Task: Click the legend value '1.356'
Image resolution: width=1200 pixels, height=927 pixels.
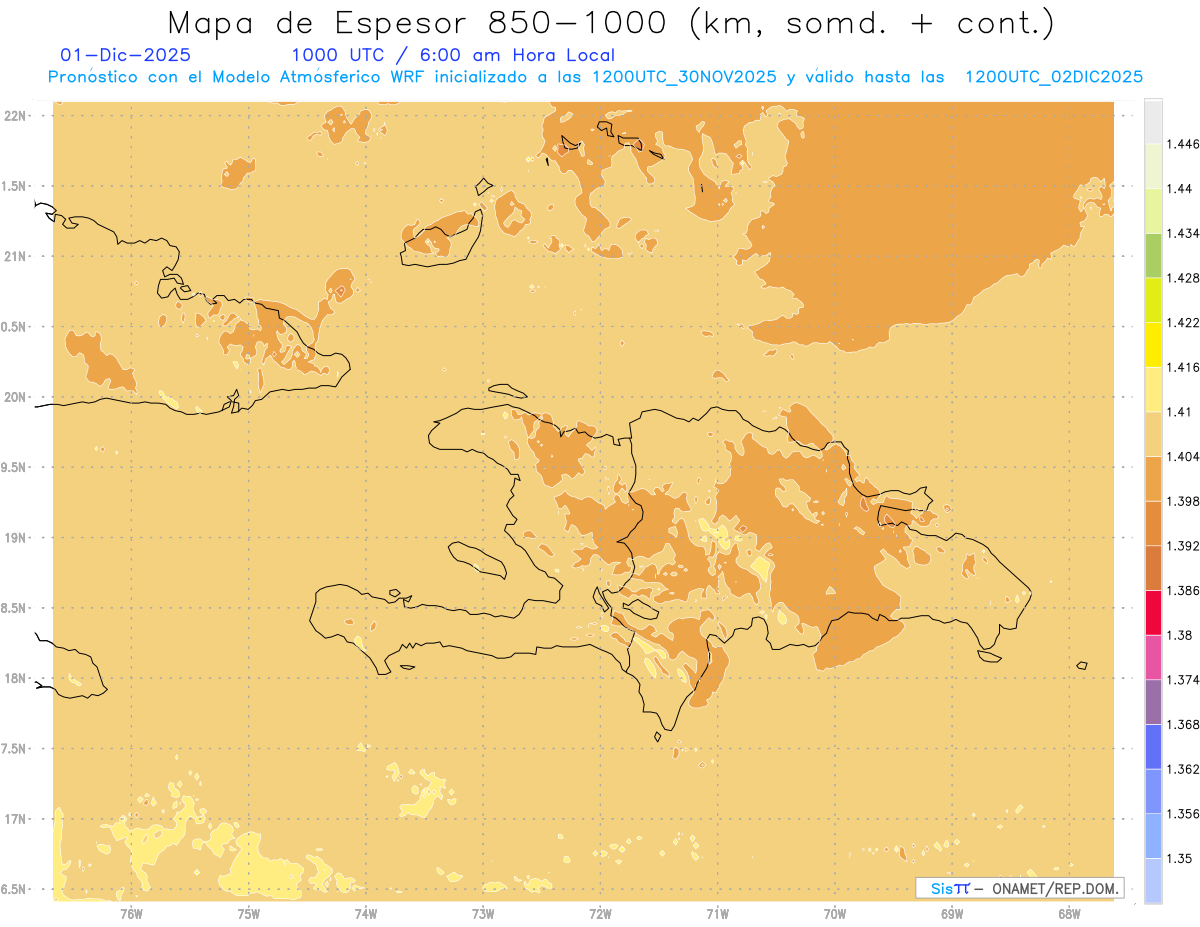Action: coord(1183,814)
